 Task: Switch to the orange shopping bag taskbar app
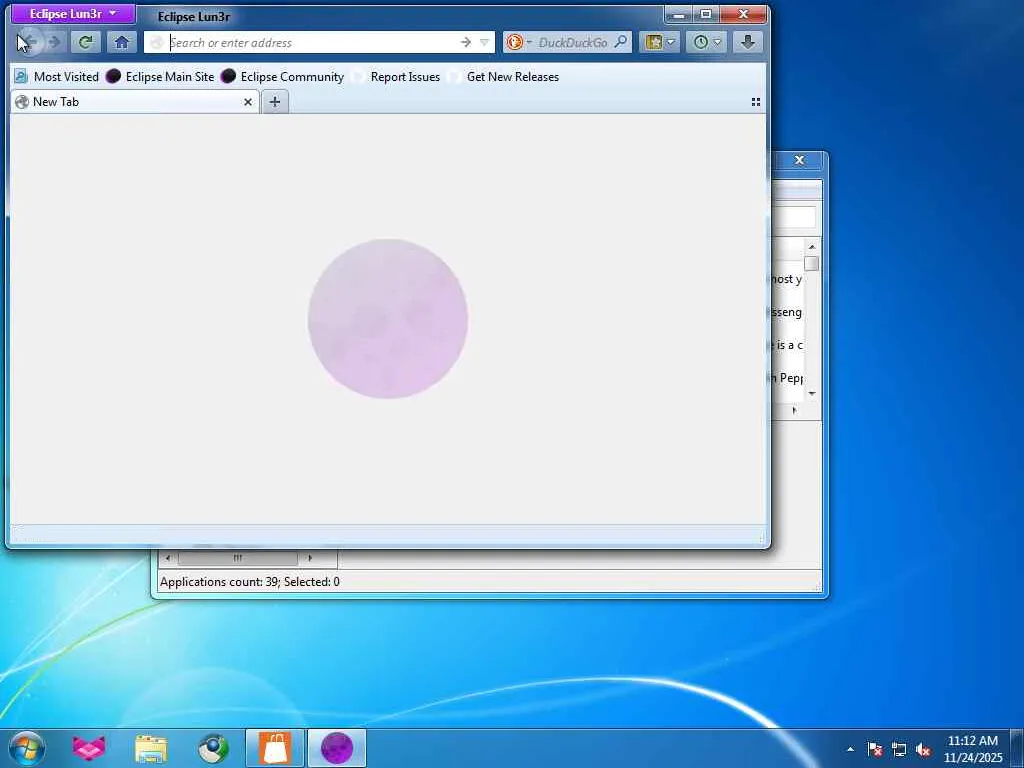(x=275, y=748)
